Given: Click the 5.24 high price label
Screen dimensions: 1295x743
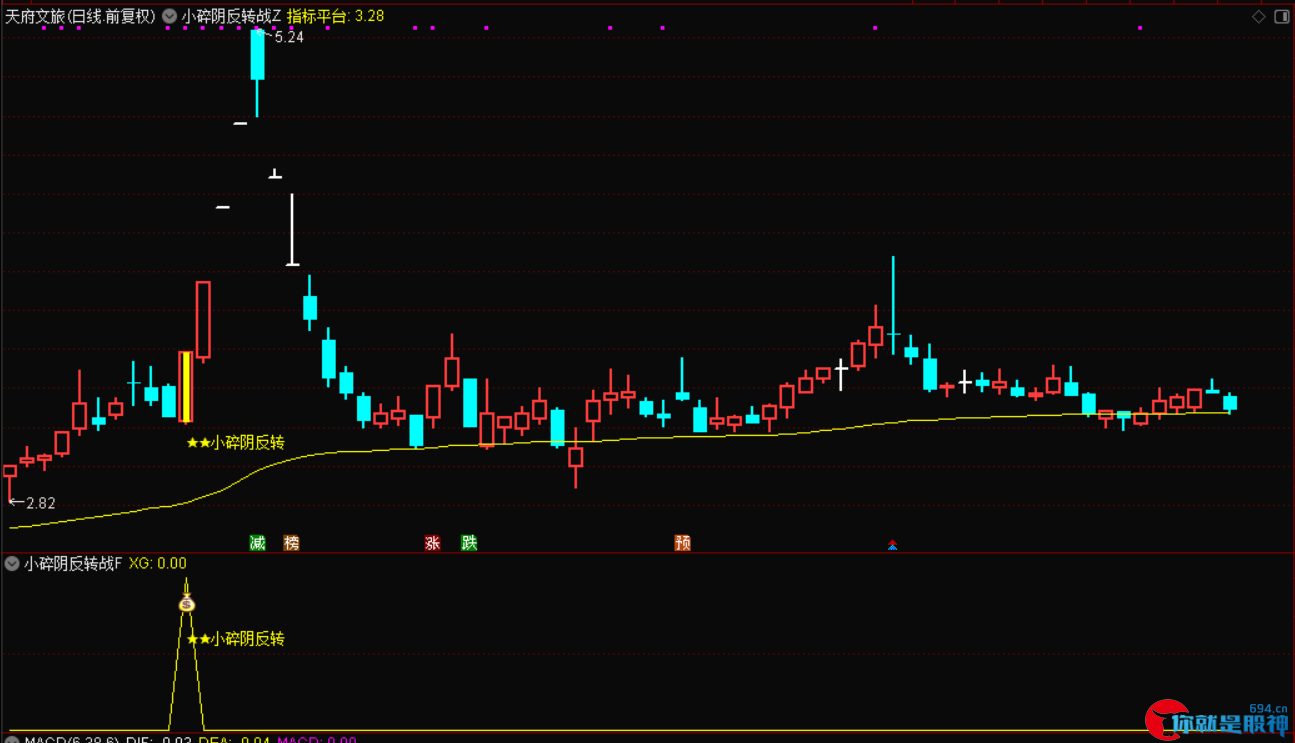Looking at the screenshot, I should pos(288,37).
